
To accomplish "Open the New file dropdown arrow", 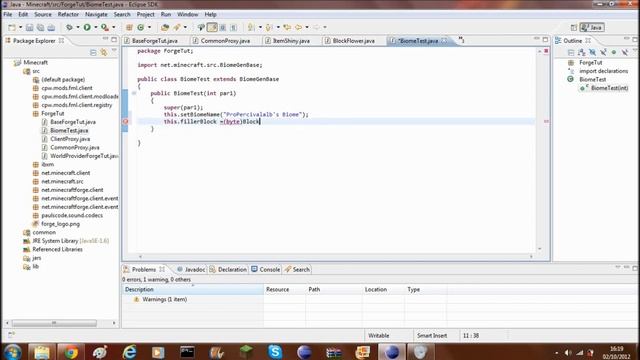I will (x=20, y=27).
